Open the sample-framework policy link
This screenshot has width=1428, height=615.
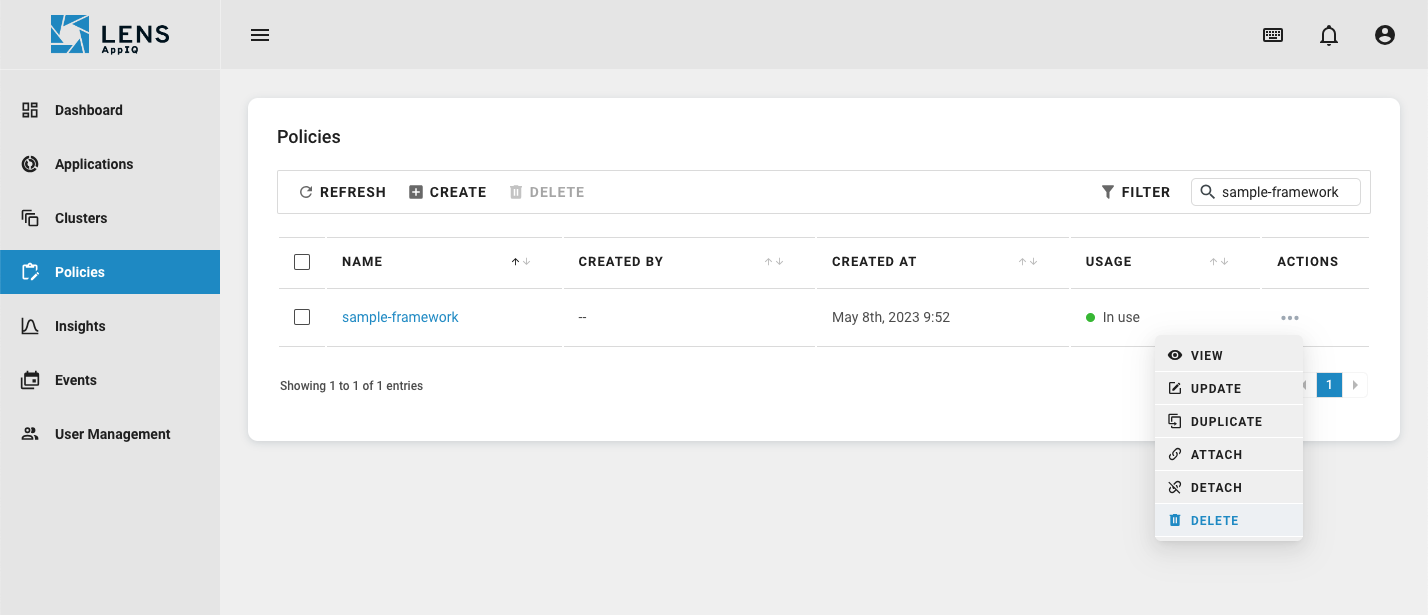coord(400,317)
